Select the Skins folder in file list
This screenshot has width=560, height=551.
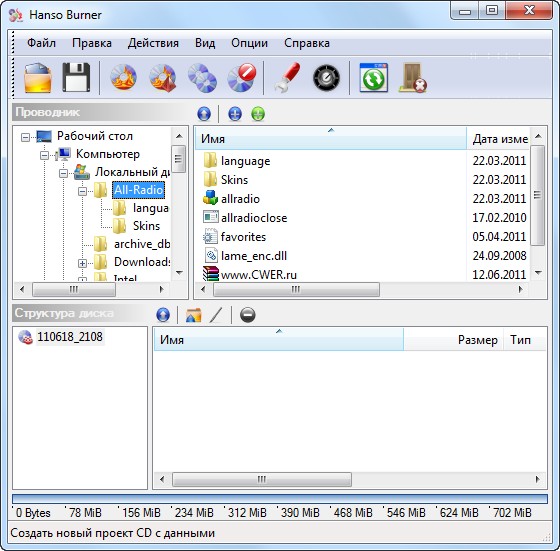[x=234, y=180]
